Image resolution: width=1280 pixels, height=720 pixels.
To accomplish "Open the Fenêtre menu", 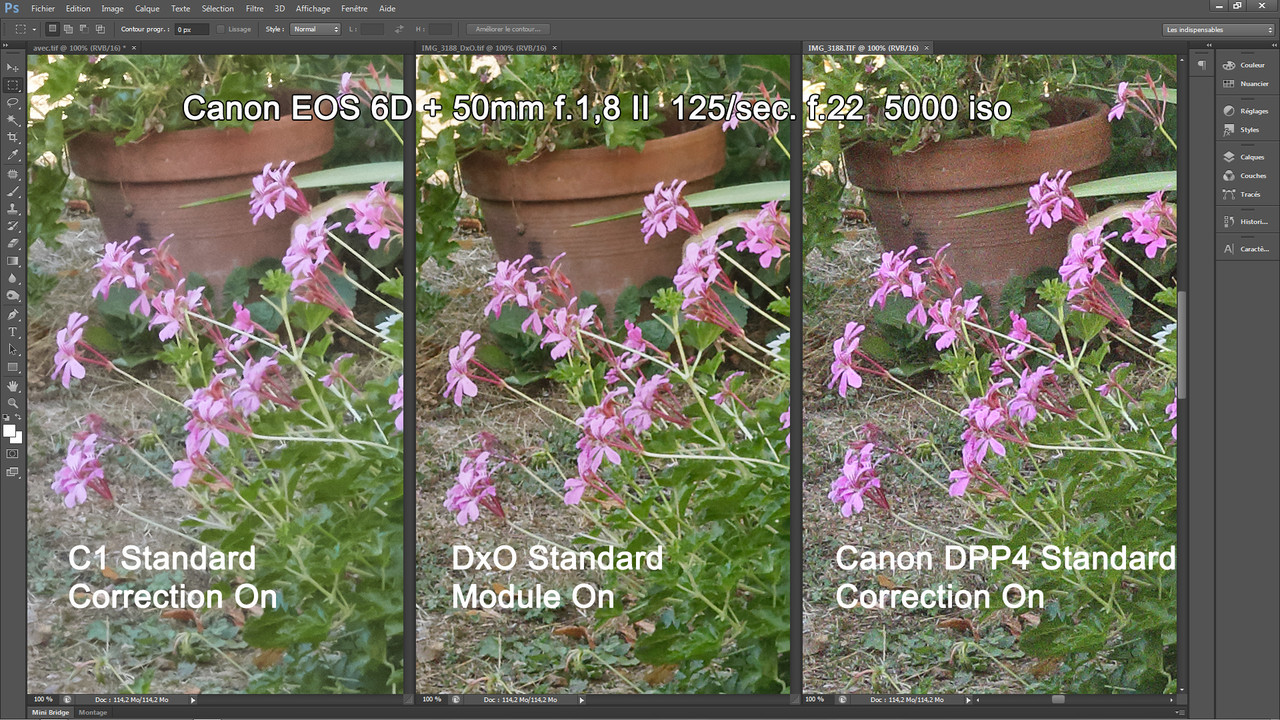I will (x=354, y=8).
